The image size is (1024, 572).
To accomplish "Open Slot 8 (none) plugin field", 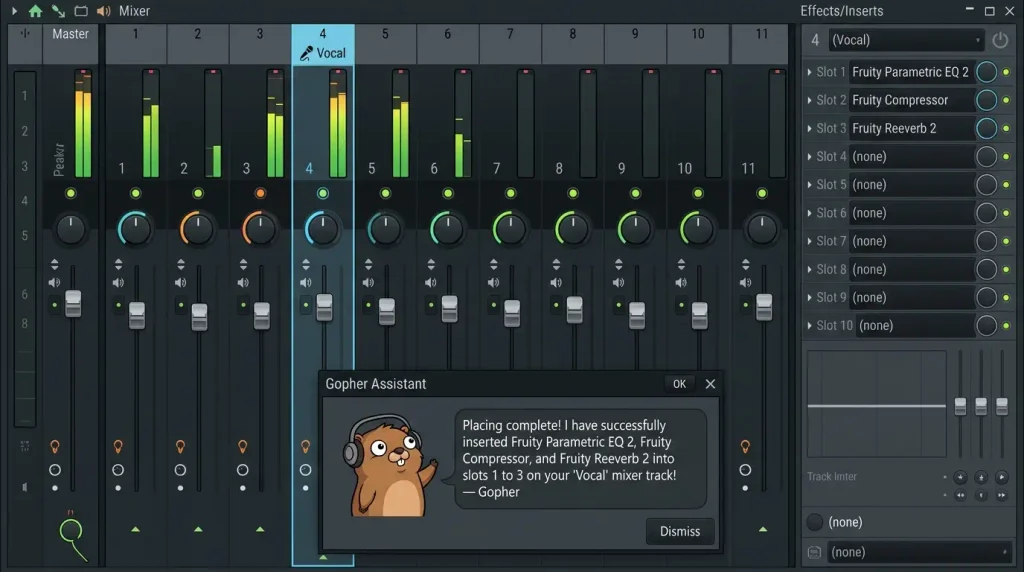I will click(x=911, y=269).
